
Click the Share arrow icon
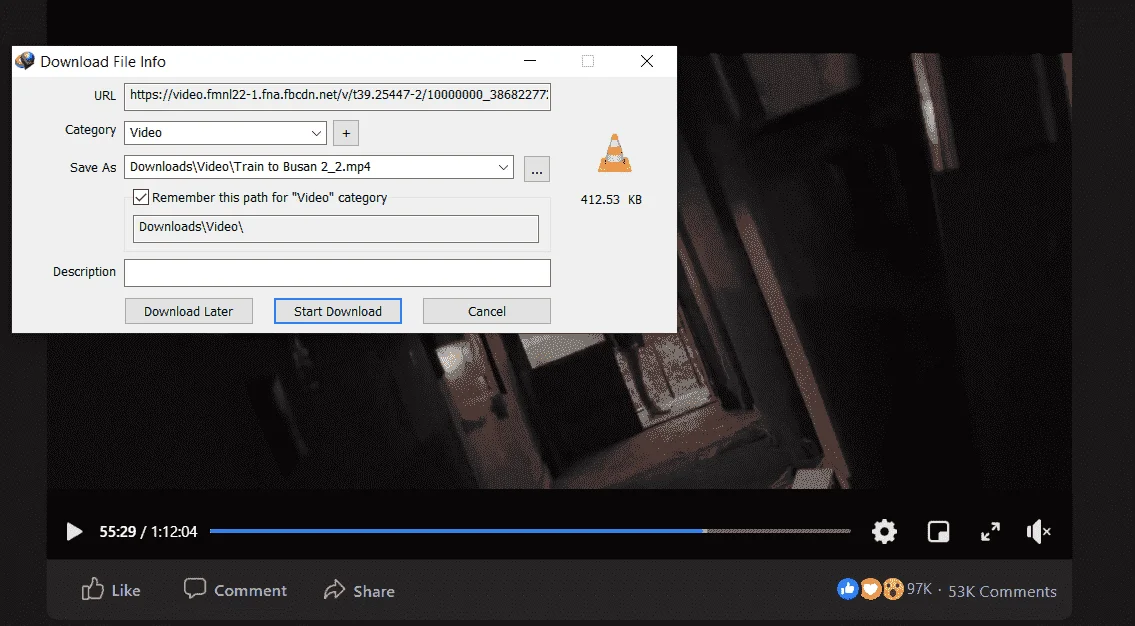pos(334,589)
